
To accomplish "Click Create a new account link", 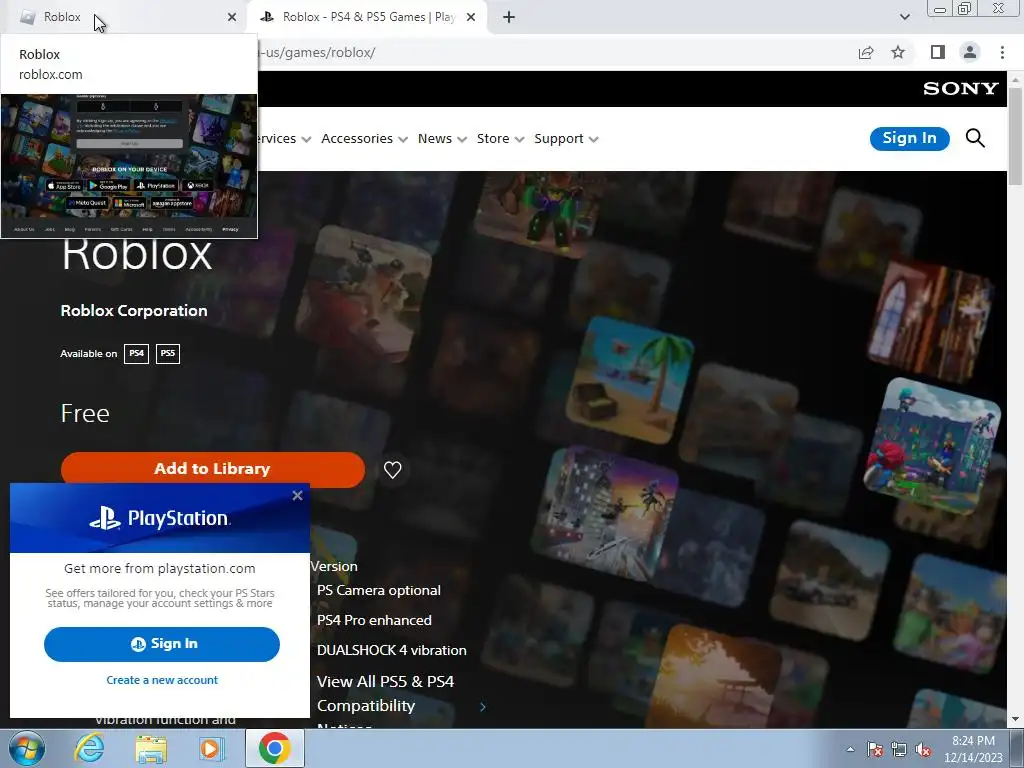I will [162, 680].
